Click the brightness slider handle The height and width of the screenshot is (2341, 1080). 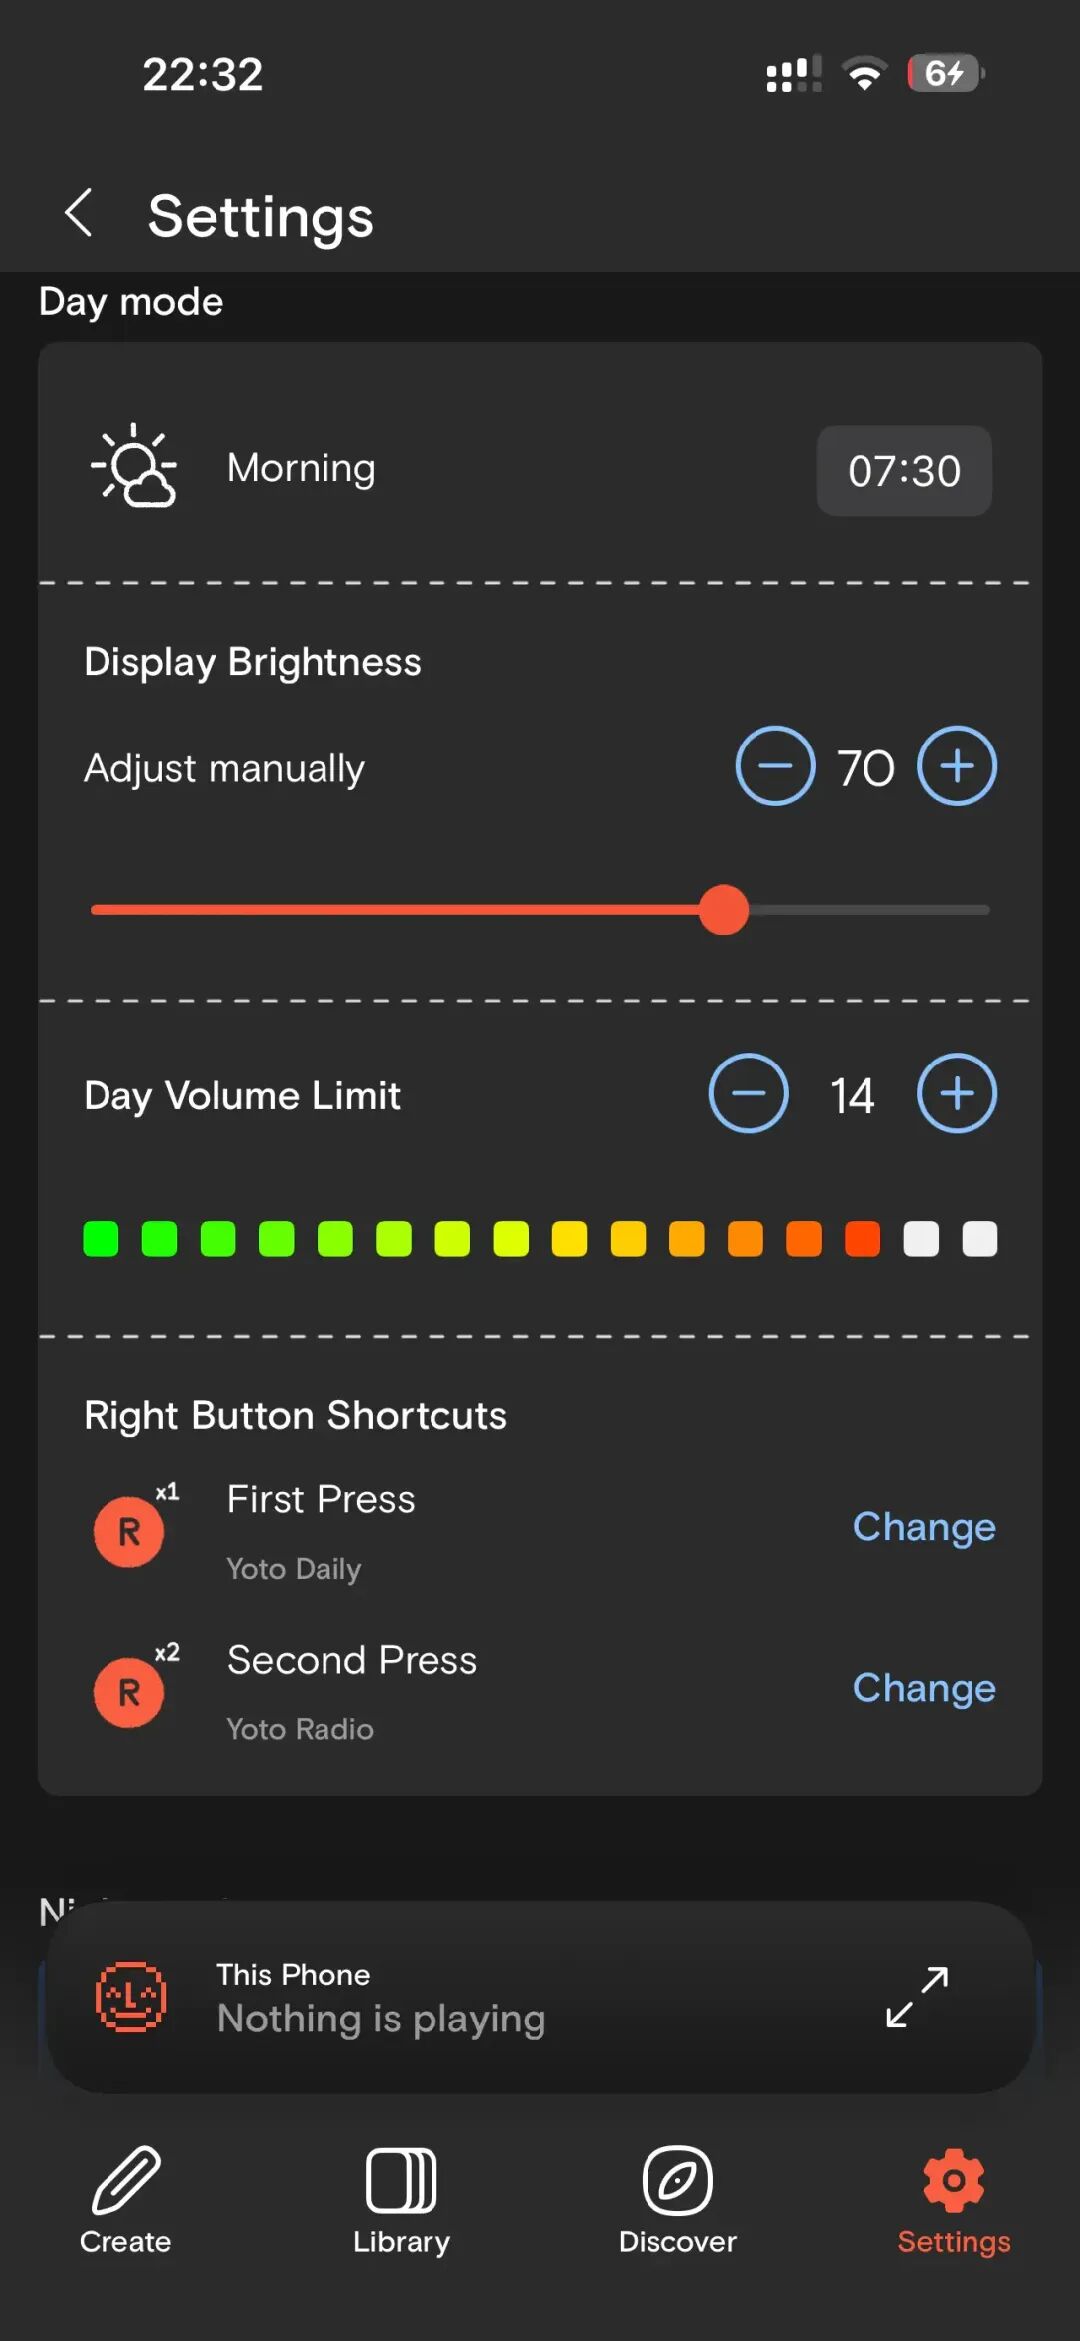tap(724, 910)
